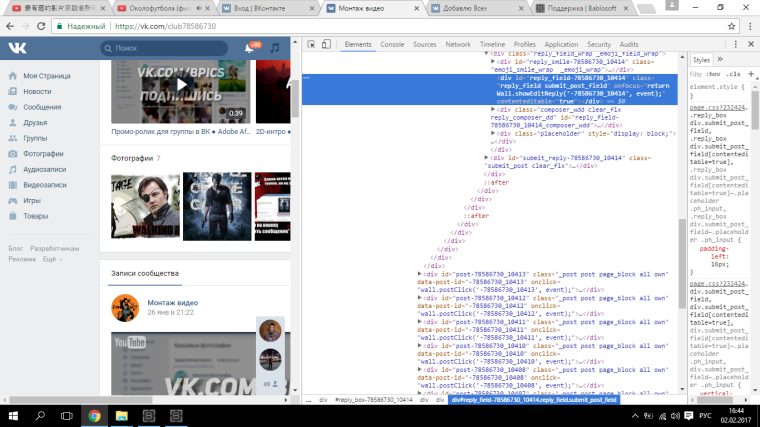The width and height of the screenshot is (760, 427).
Task: Open the VK music player icon
Action: 273,48
